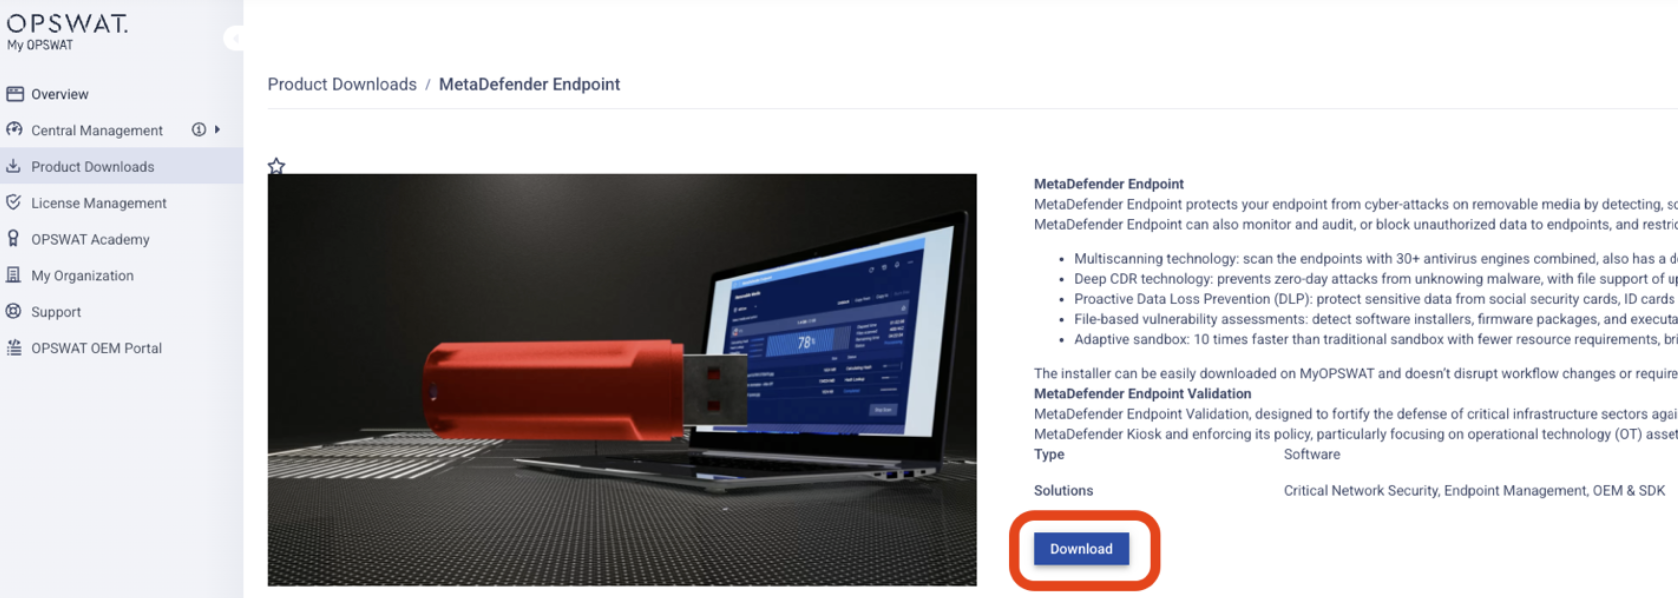Click the MetaDefender Endpoint breadcrumb
Viewport: 1678px width, 598px height.
click(x=529, y=84)
